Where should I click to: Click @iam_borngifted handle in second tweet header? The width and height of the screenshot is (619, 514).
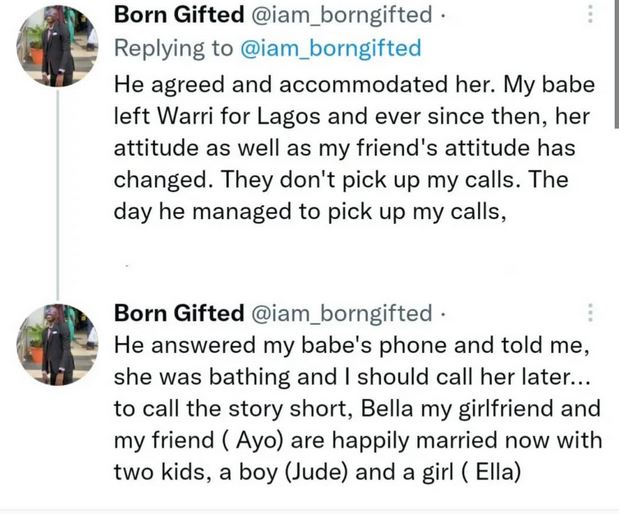[x=340, y=313]
